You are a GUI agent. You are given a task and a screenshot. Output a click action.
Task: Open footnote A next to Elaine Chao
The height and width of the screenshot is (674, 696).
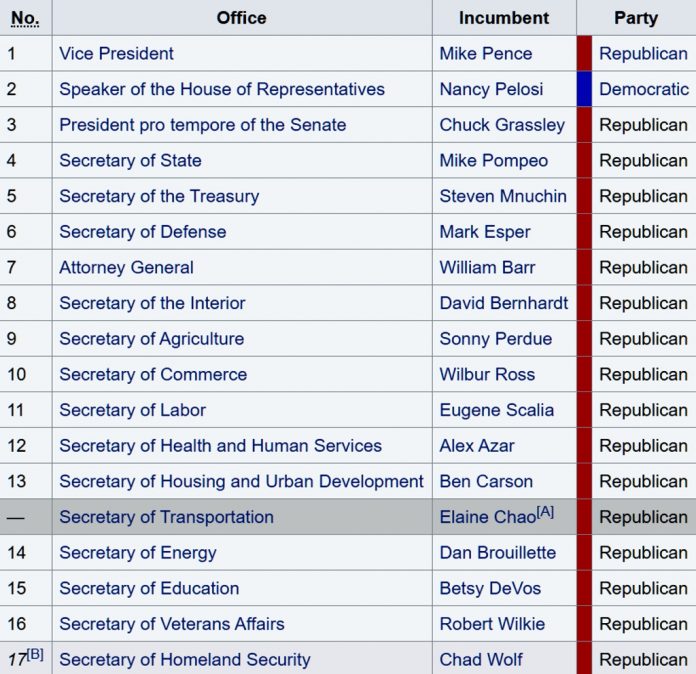(545, 511)
